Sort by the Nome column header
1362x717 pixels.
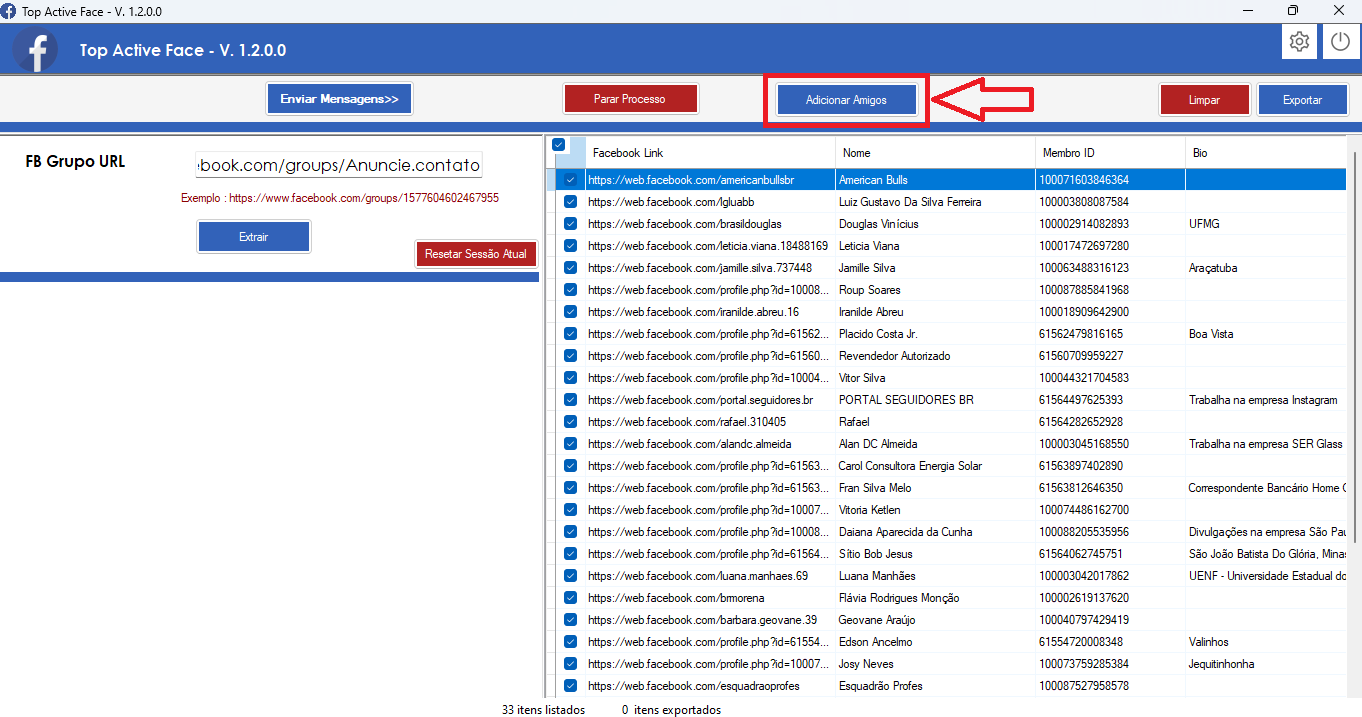point(935,153)
